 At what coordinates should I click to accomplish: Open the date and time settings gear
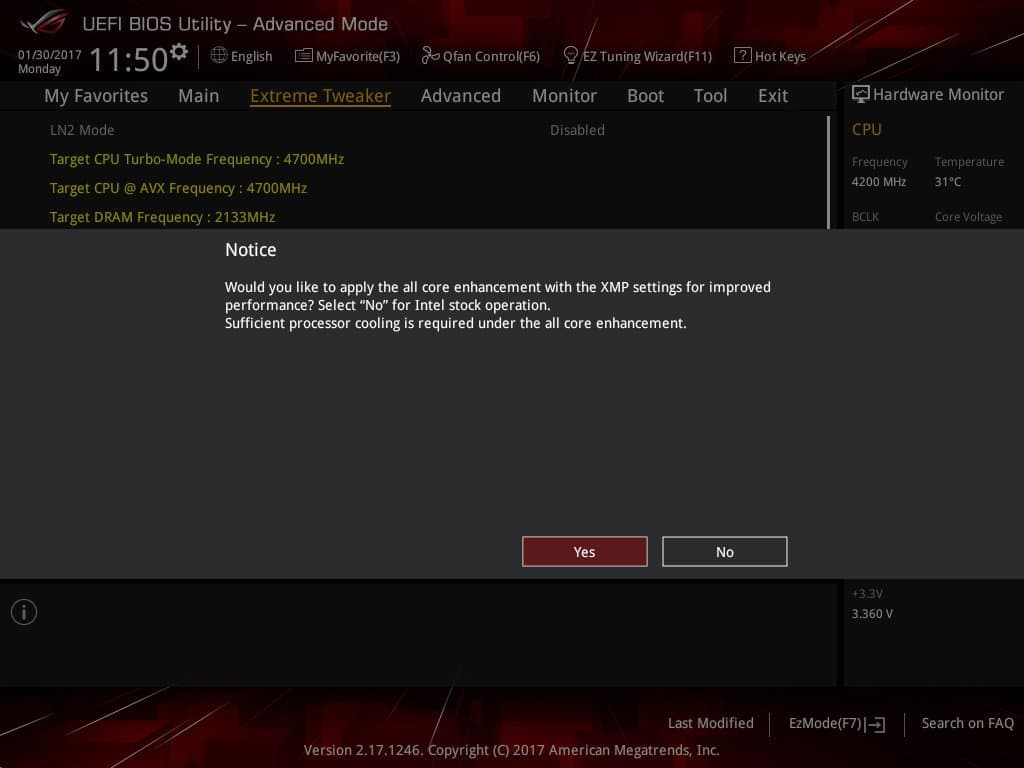pos(179,52)
